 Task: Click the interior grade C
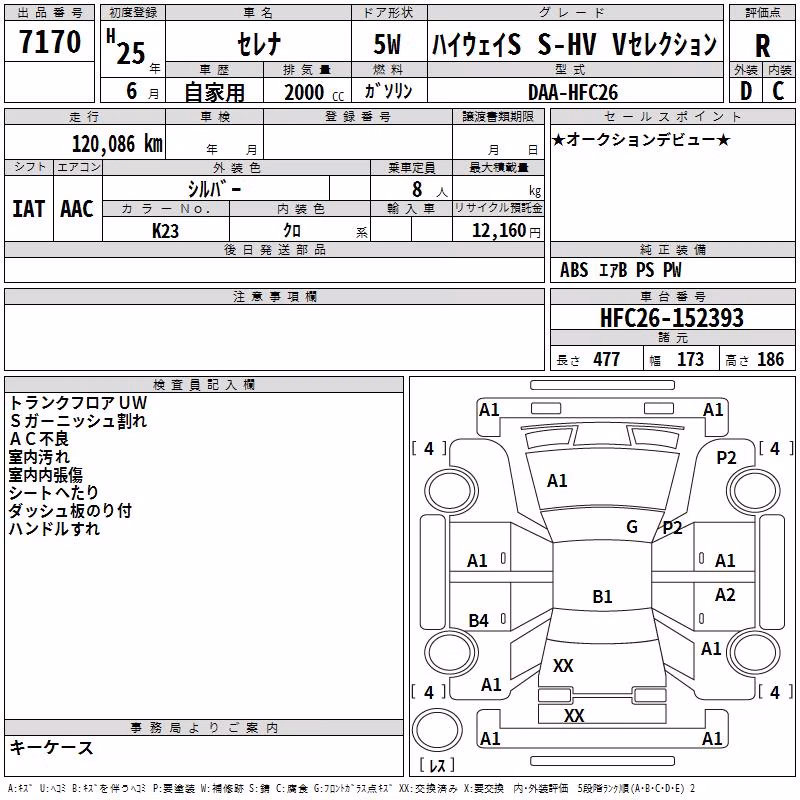[779, 91]
